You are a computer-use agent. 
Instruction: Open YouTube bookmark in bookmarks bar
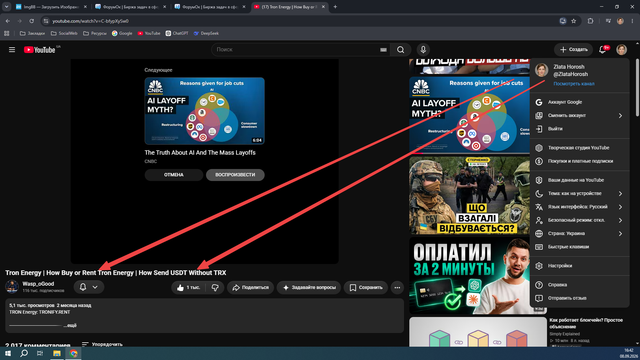[149, 33]
